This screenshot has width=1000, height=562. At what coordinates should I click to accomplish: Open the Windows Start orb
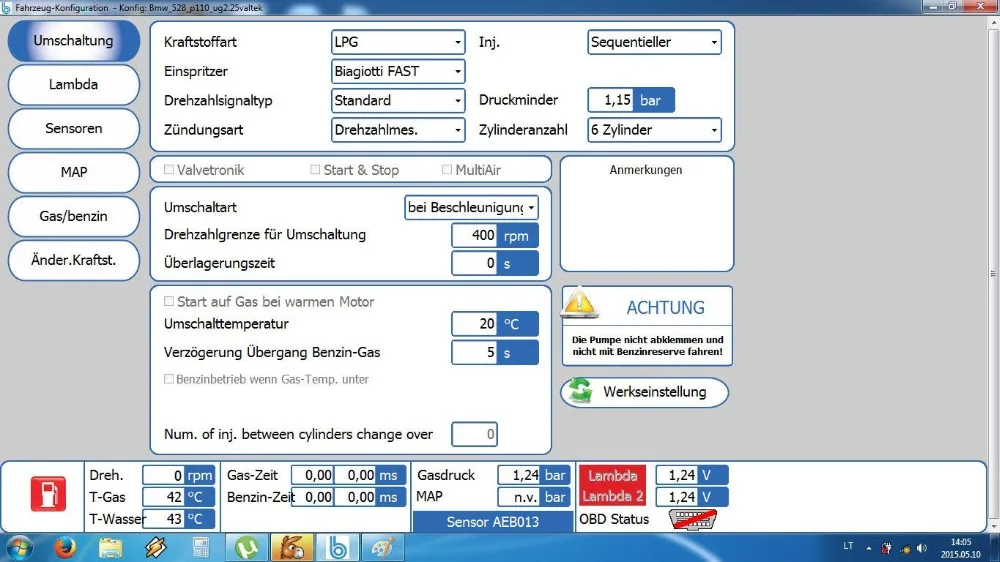(19, 548)
